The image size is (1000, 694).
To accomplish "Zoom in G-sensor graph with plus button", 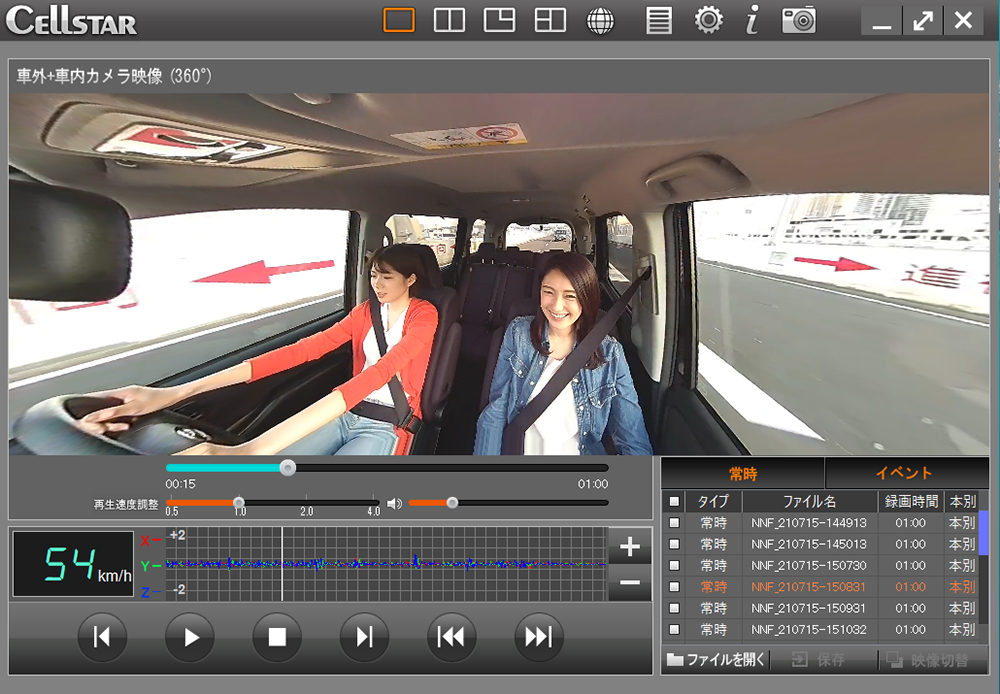I will pos(629,547).
